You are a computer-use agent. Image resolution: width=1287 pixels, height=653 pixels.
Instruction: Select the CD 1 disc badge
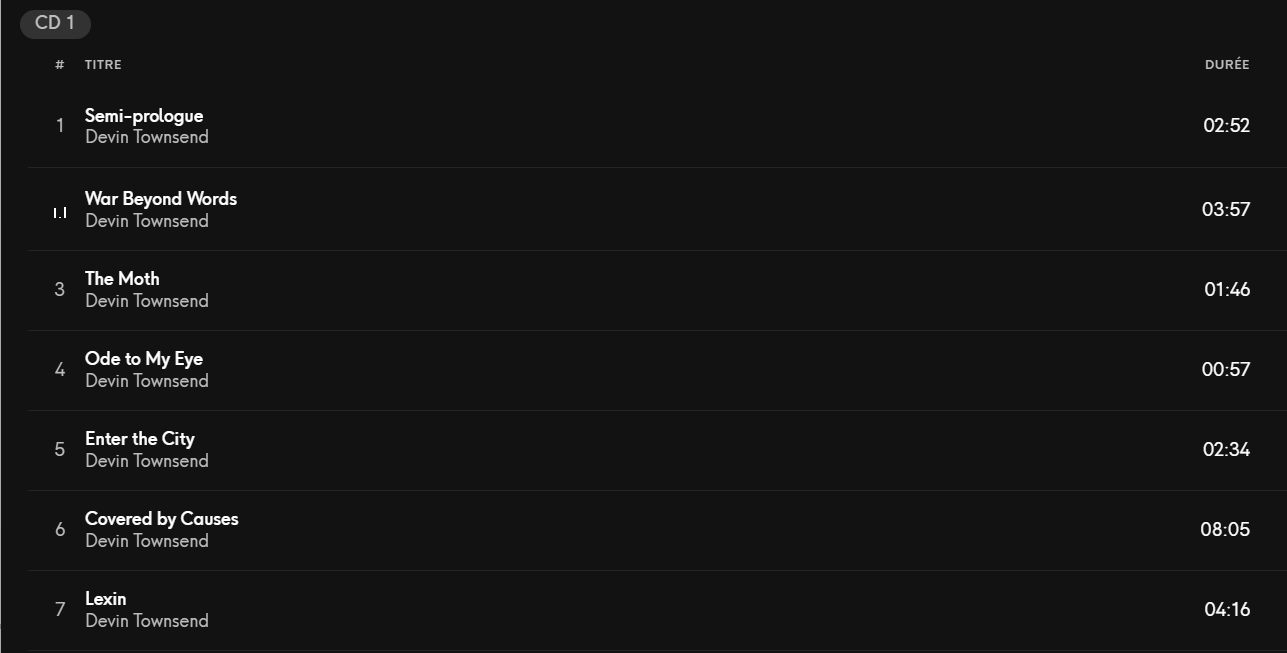(55, 23)
